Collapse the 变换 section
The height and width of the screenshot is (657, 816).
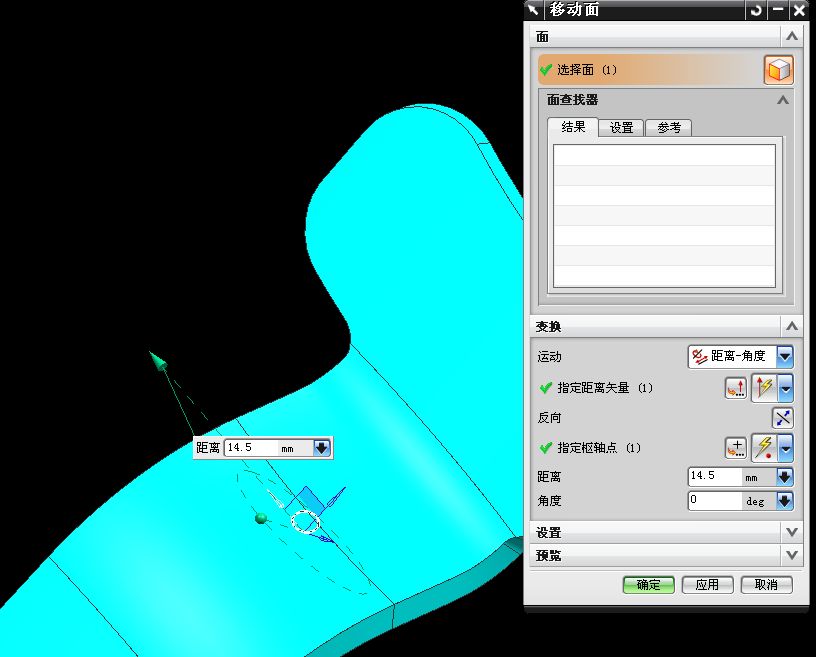792,326
